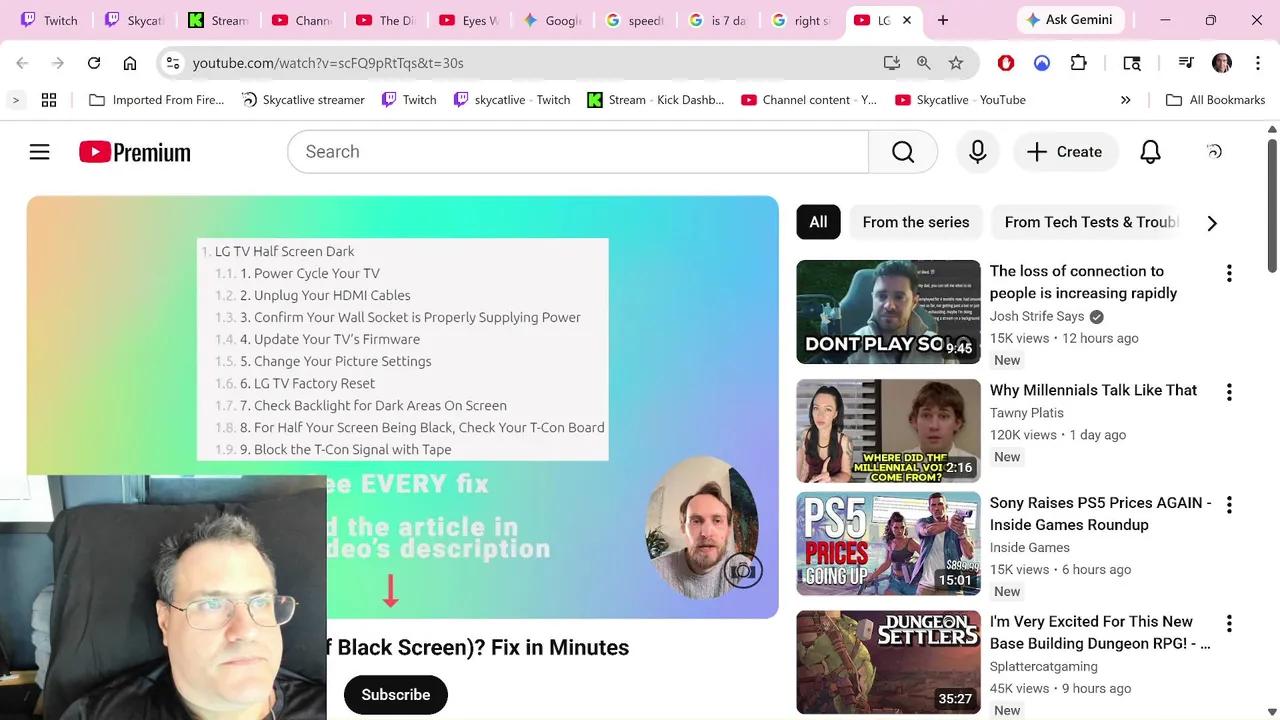Open a new browser tab

pos(943,20)
